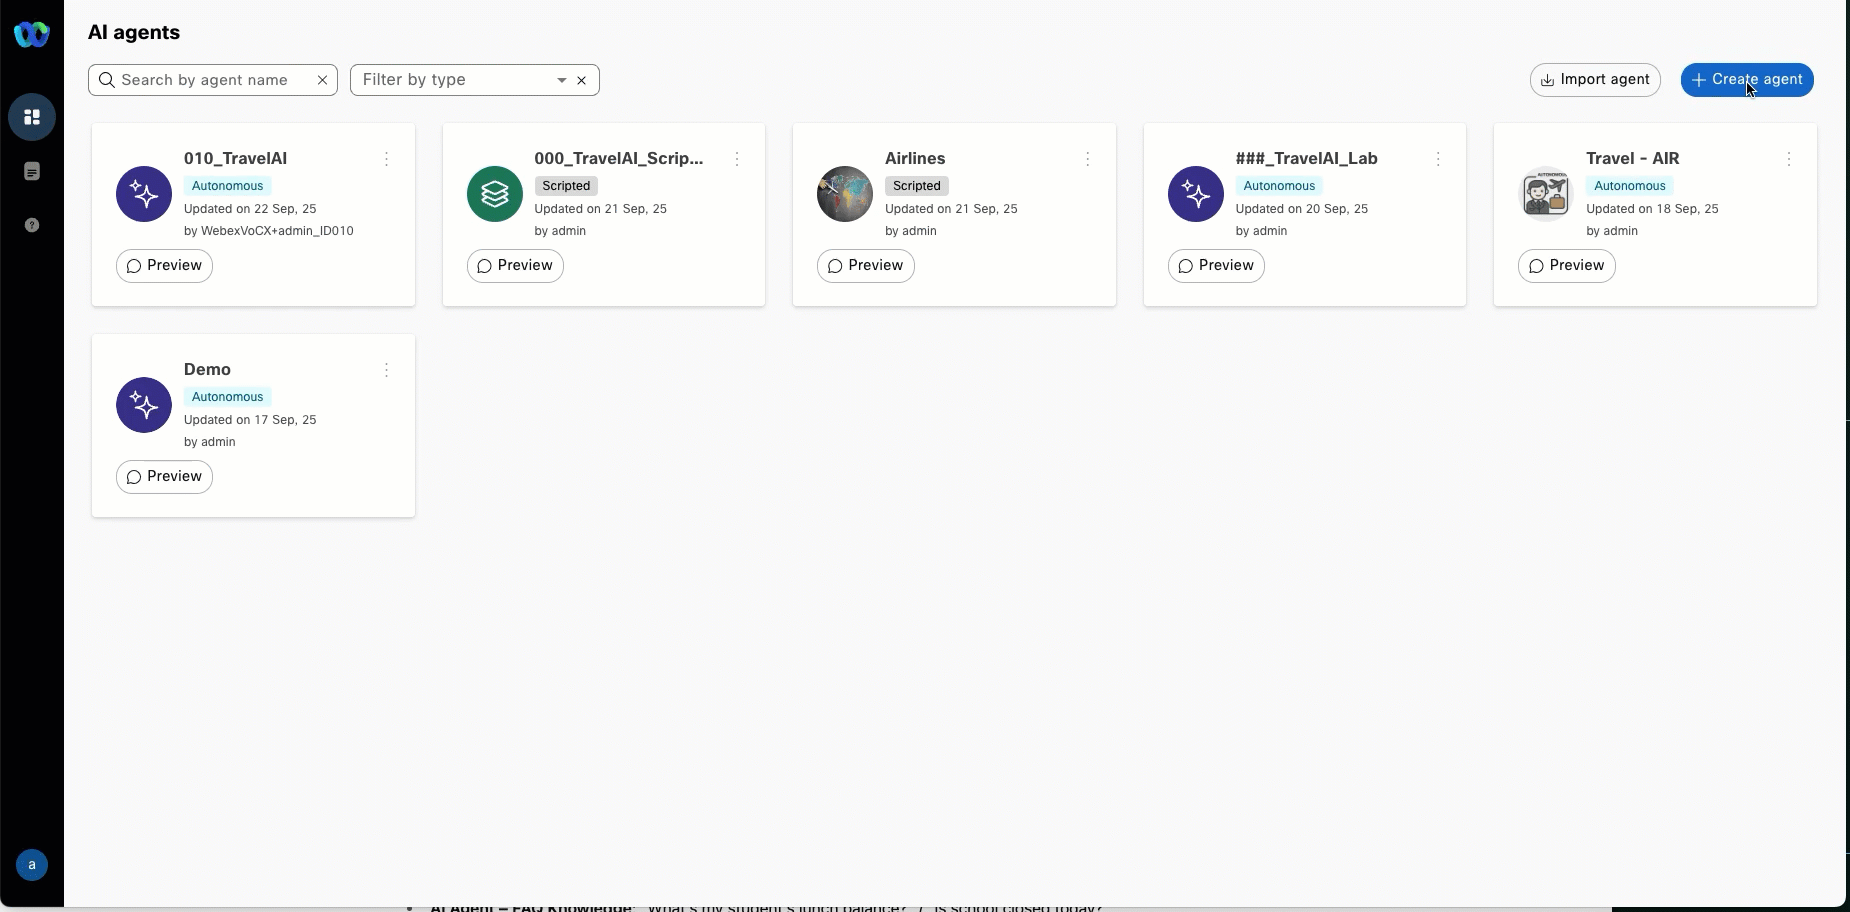Click the help question mark sidebar icon
Viewport: 1850px width, 912px height.
(x=32, y=225)
